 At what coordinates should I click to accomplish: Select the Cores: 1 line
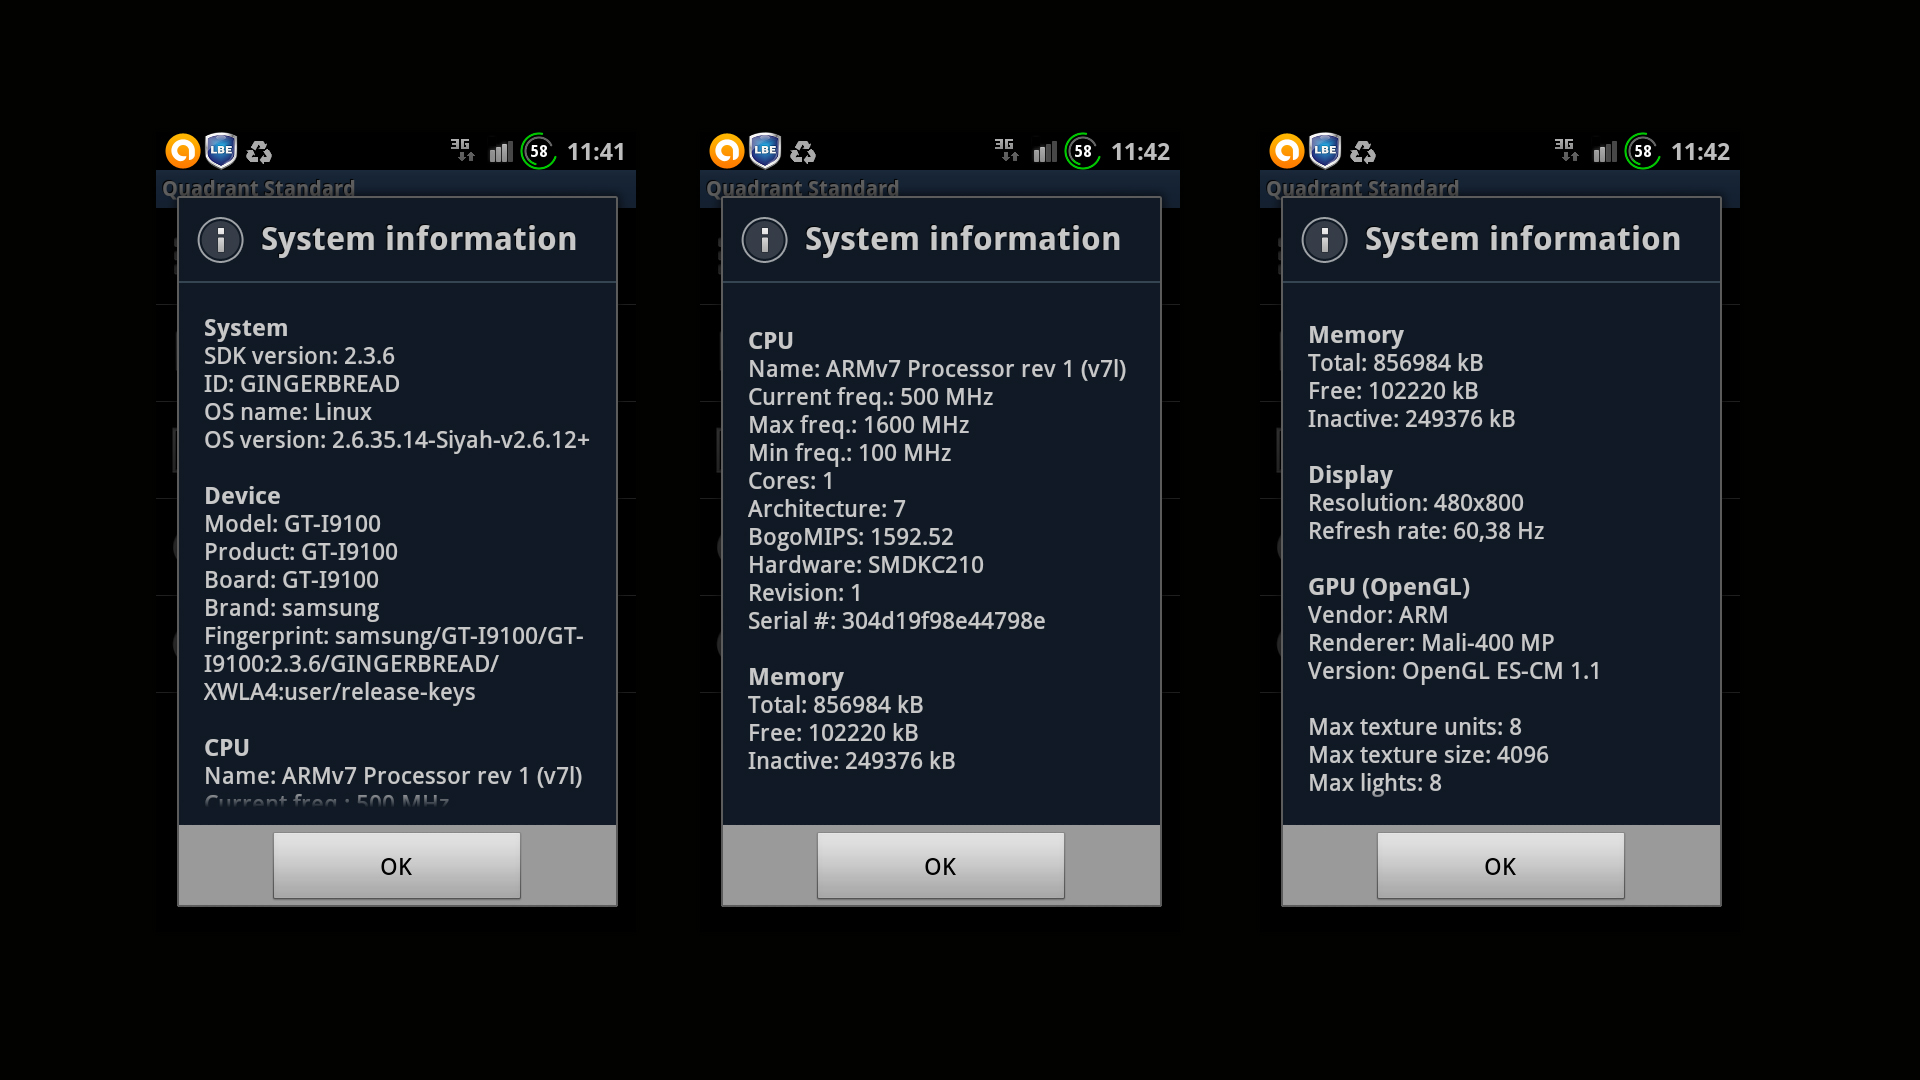coord(791,481)
